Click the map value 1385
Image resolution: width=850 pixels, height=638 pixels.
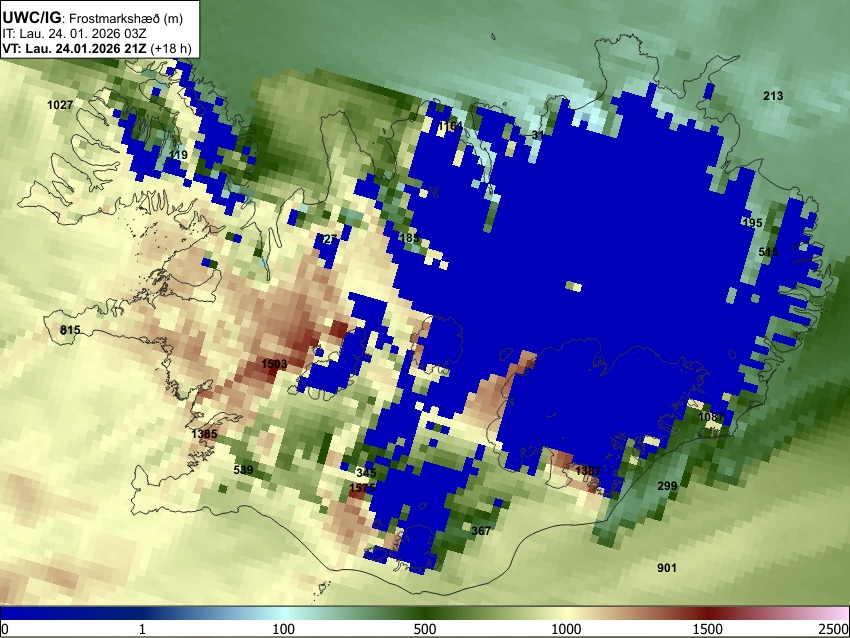[x=204, y=434]
